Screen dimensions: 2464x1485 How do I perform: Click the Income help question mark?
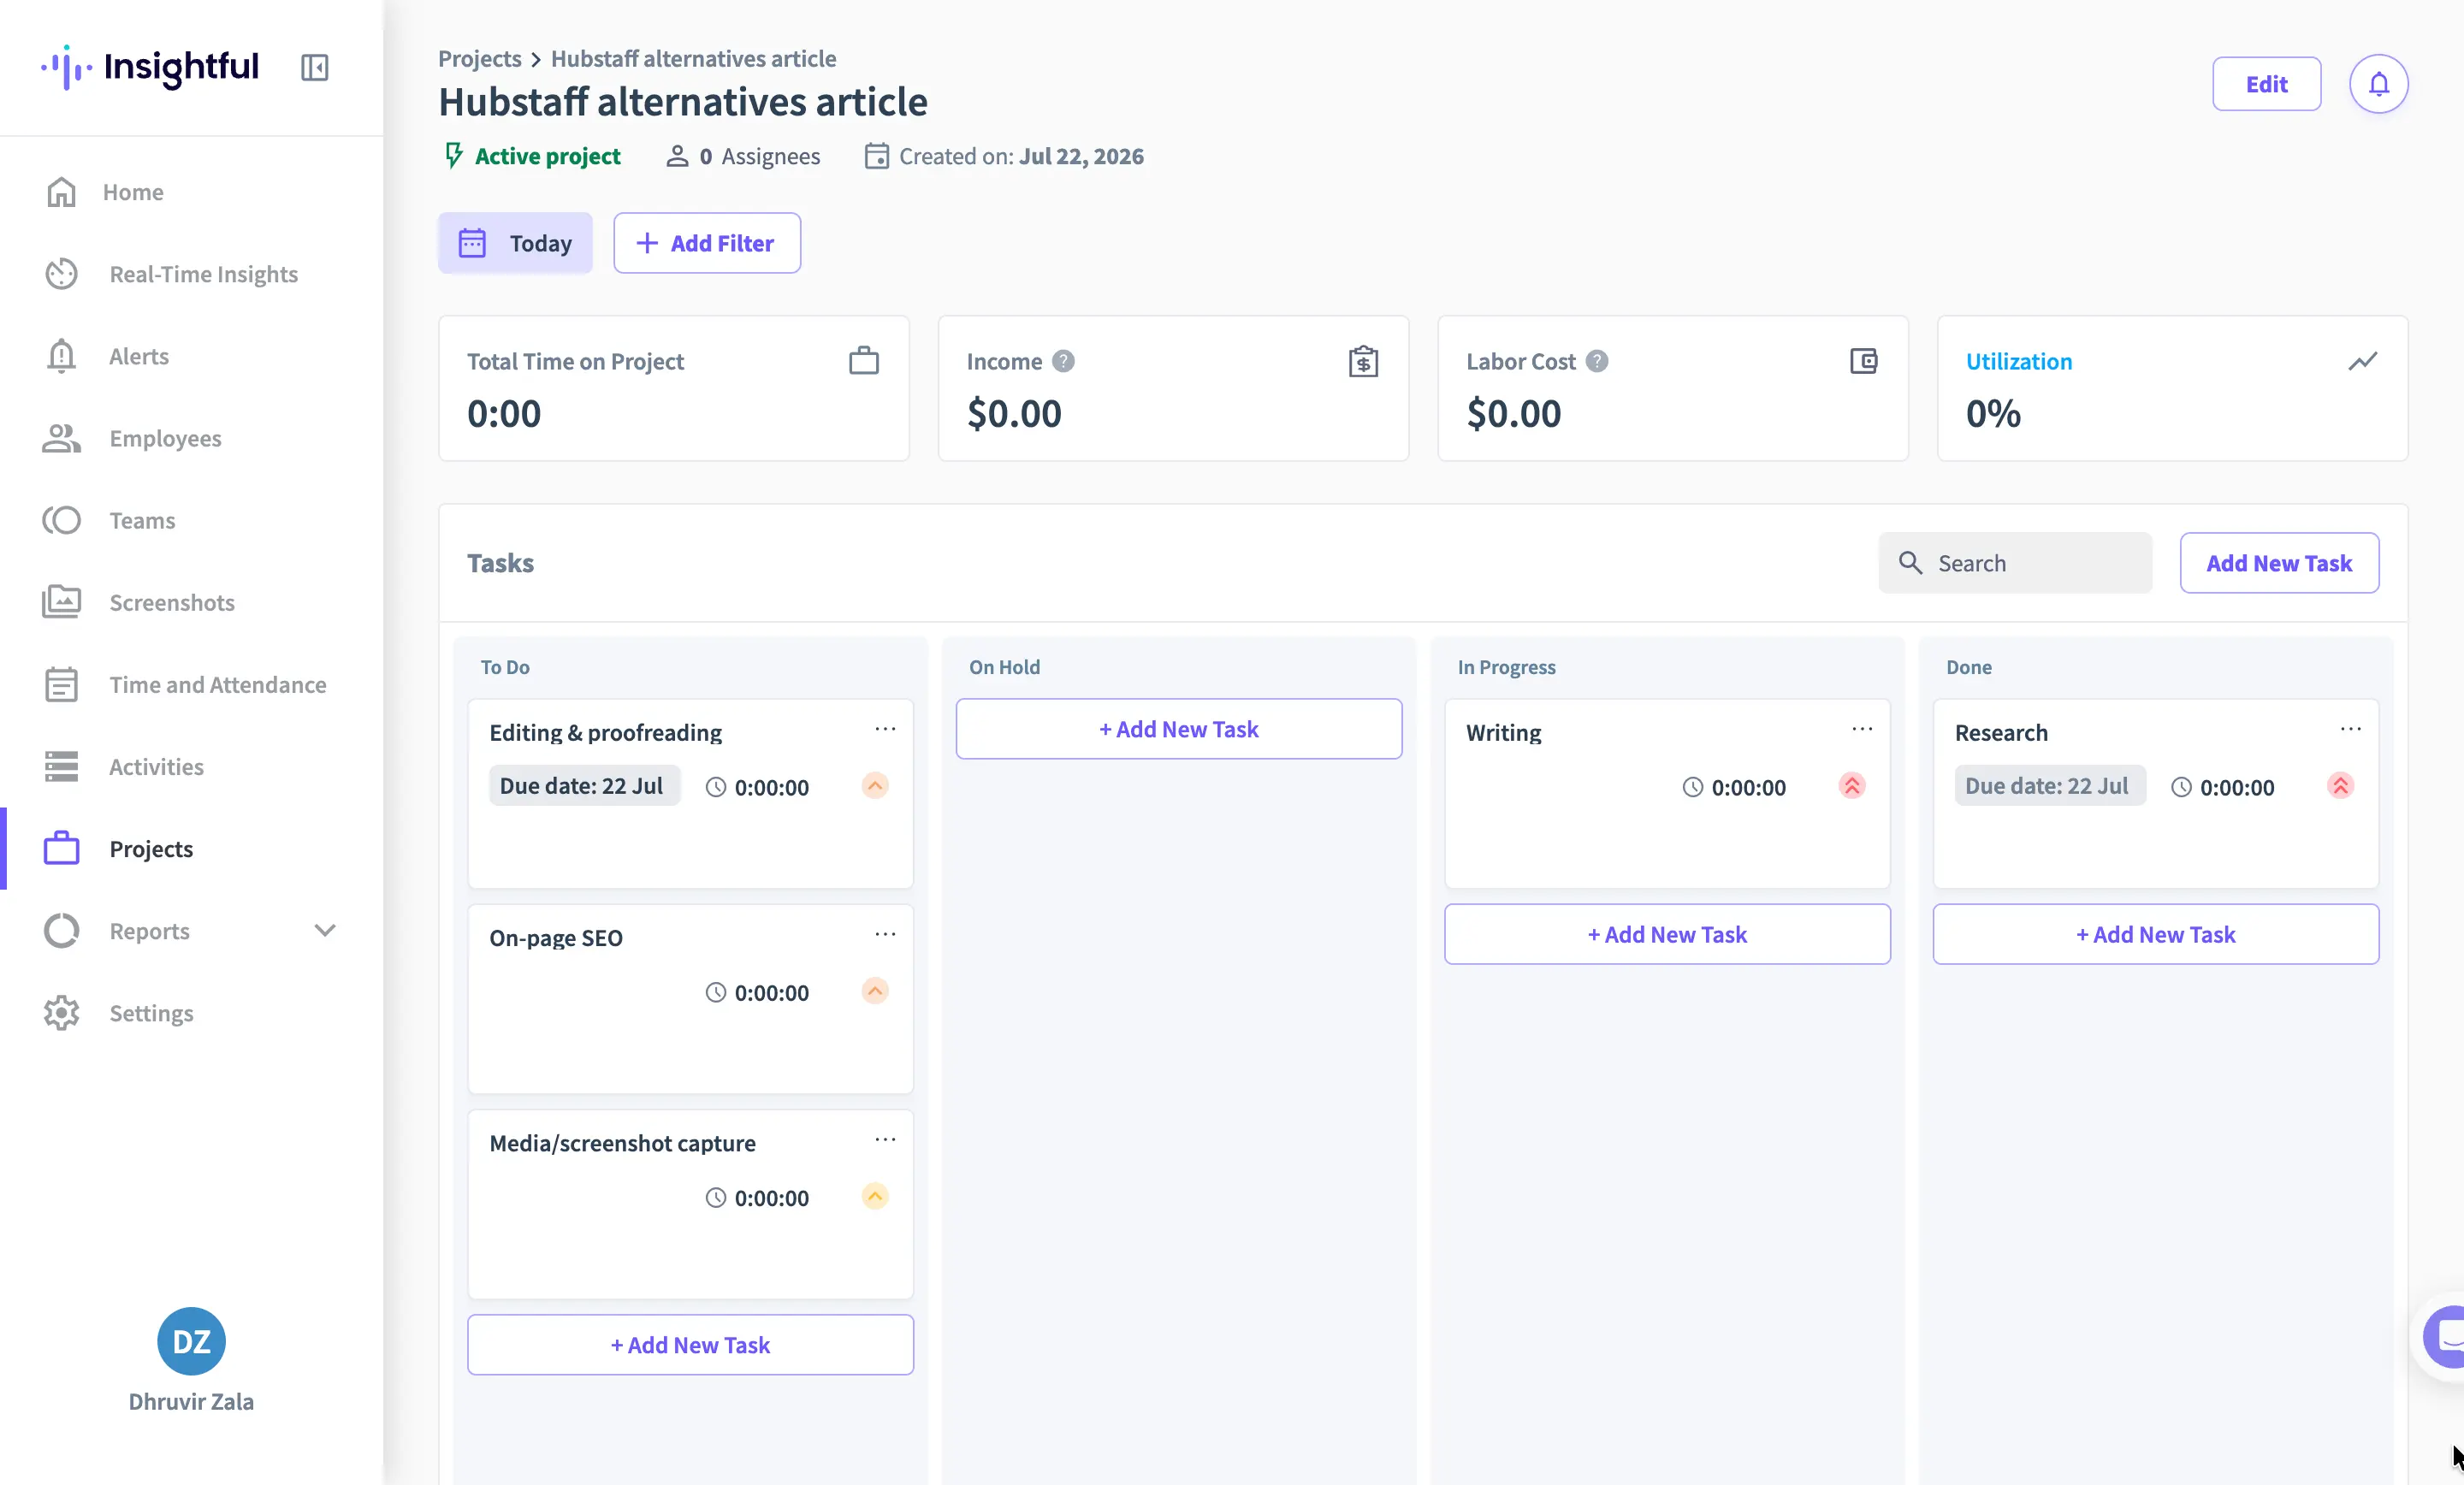[x=1063, y=361]
